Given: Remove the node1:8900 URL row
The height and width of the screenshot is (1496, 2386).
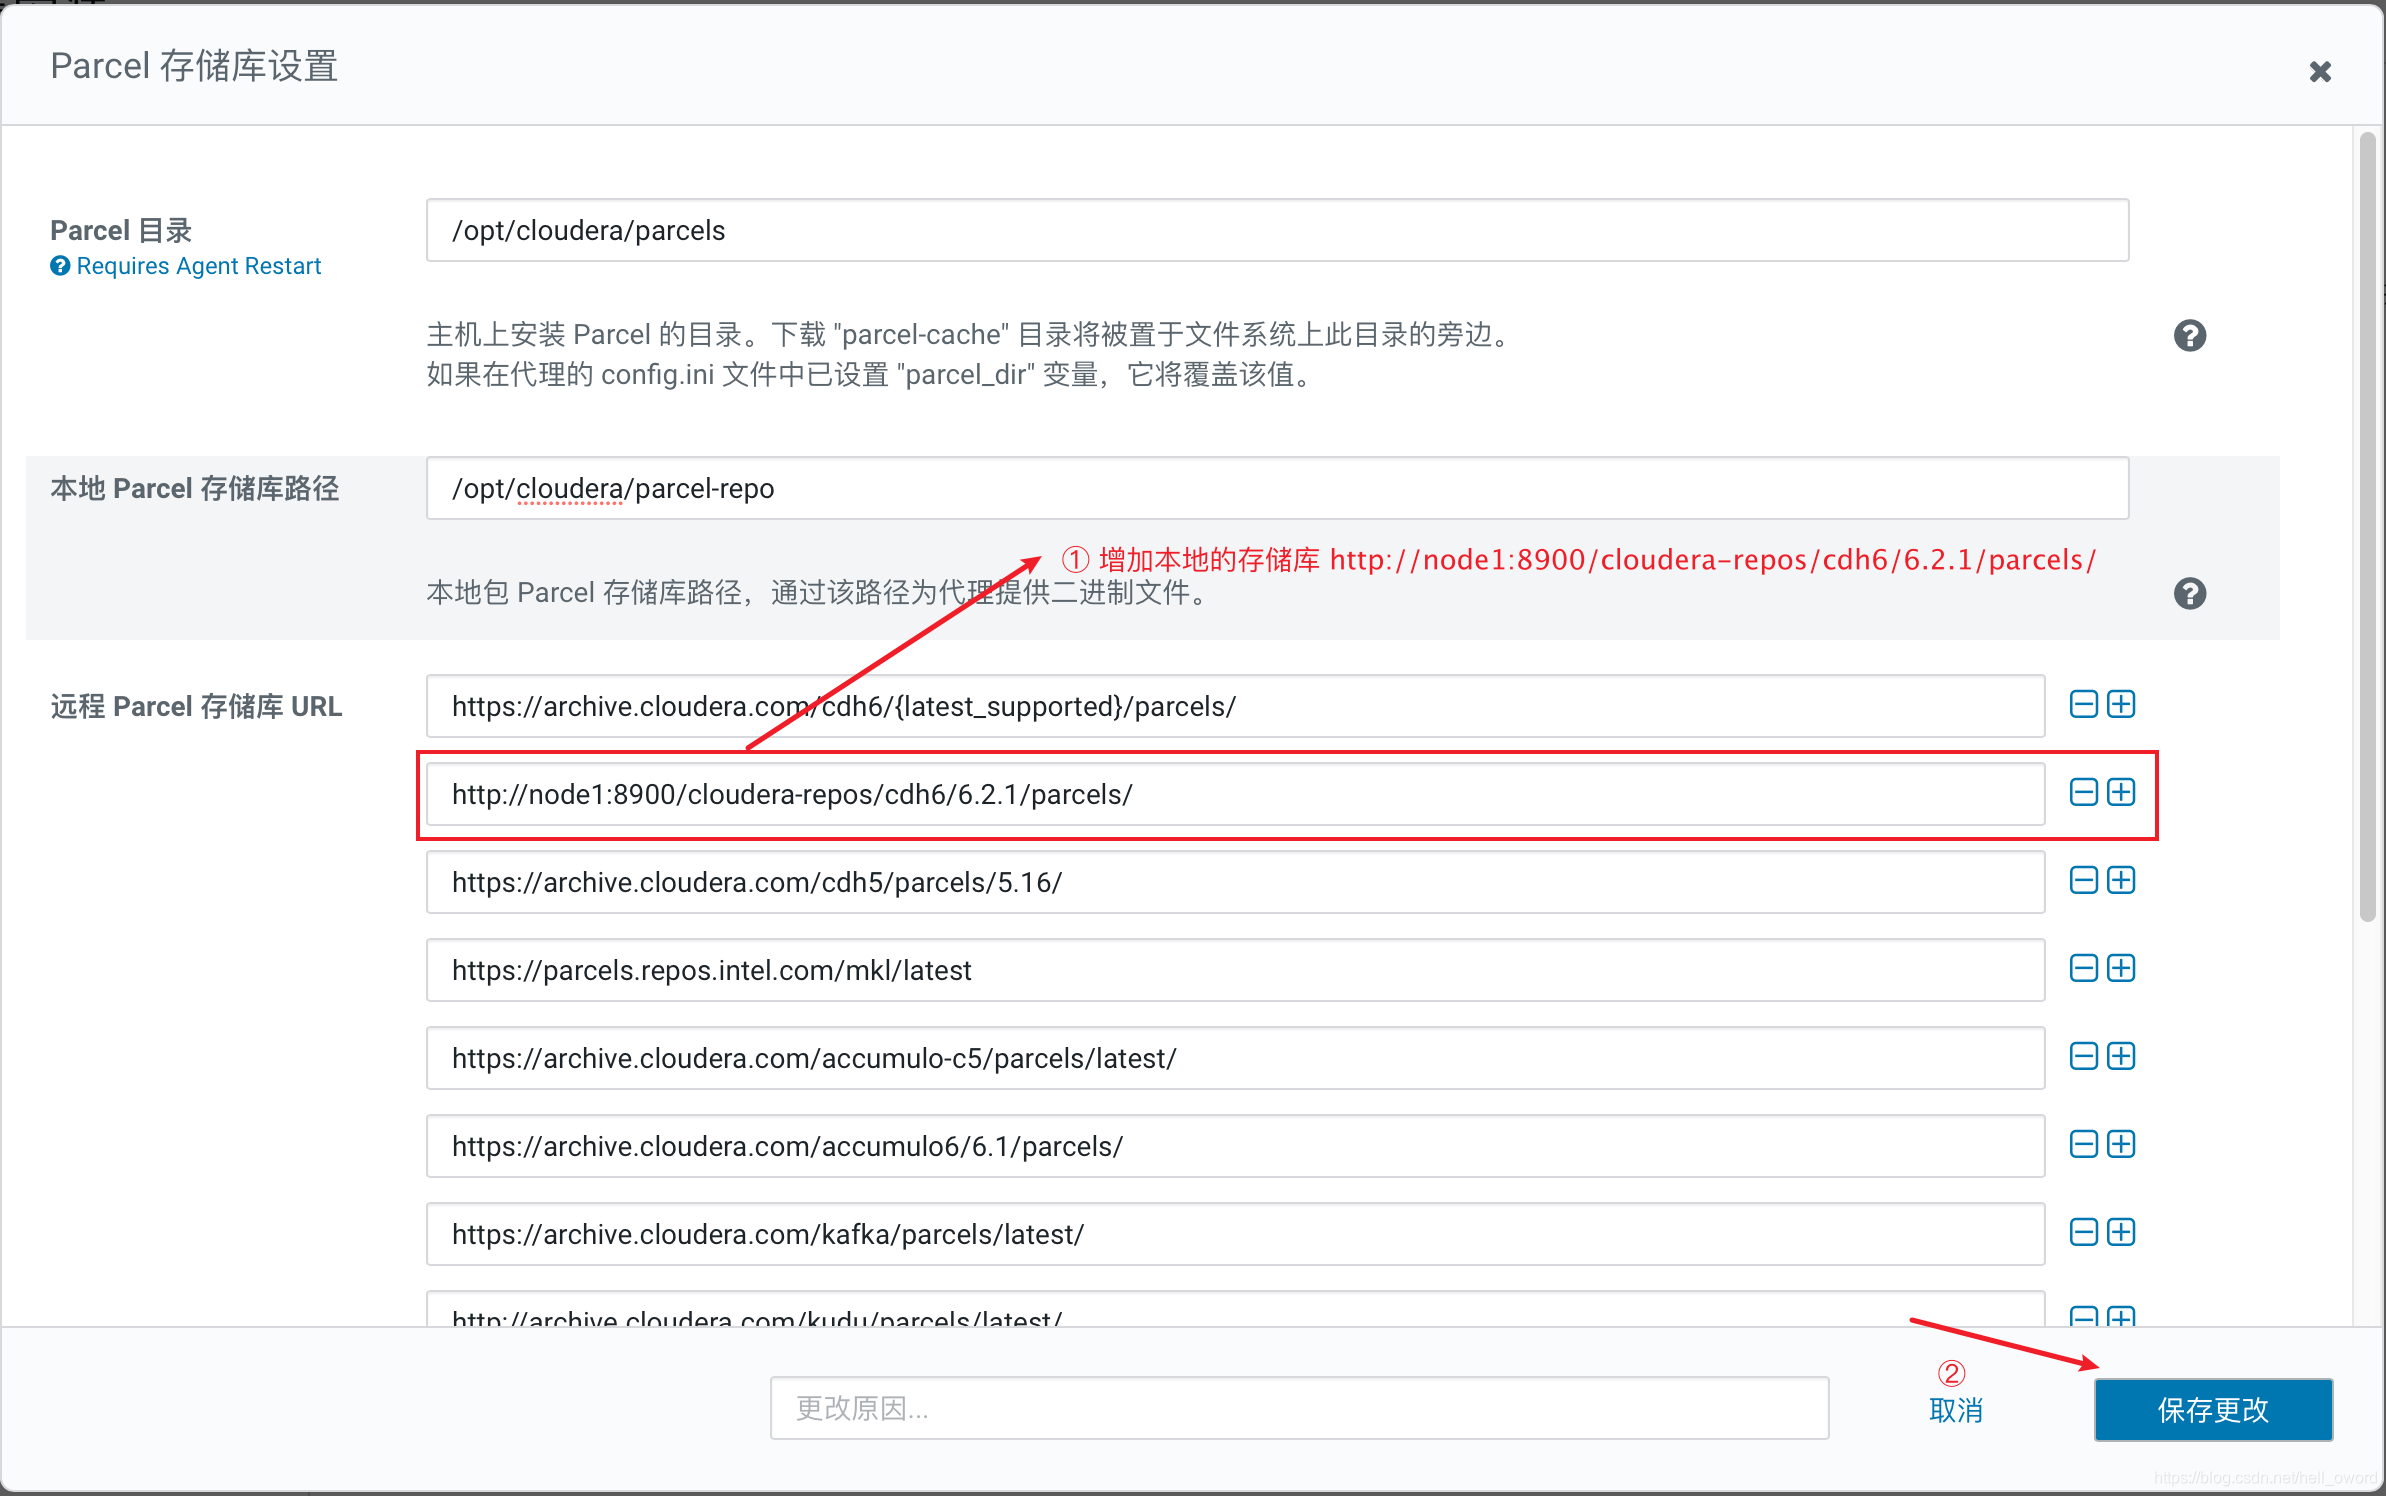Looking at the screenshot, I should 2083,792.
